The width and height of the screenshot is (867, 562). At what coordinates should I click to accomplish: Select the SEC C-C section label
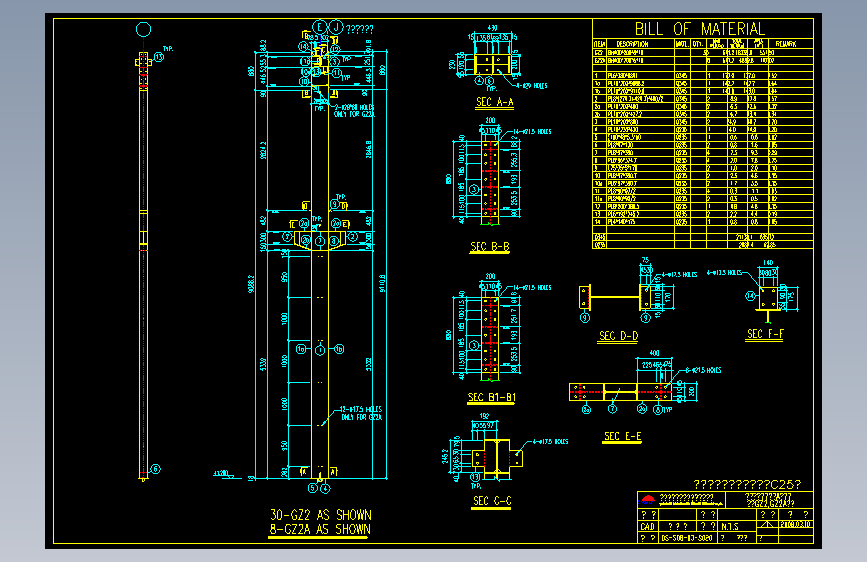tap(492, 501)
